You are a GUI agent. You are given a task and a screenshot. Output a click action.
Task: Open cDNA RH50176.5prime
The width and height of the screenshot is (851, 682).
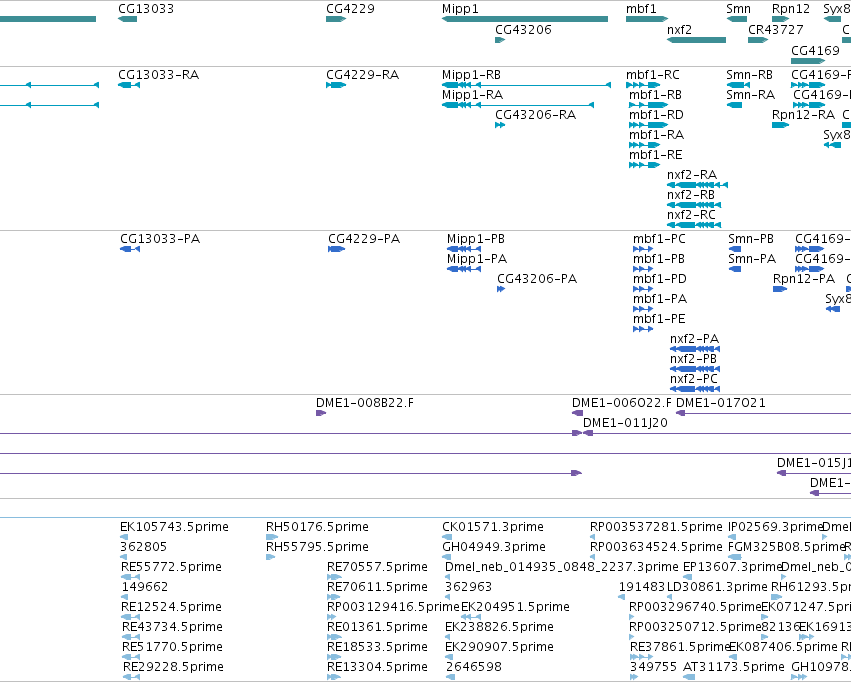tap(317, 527)
